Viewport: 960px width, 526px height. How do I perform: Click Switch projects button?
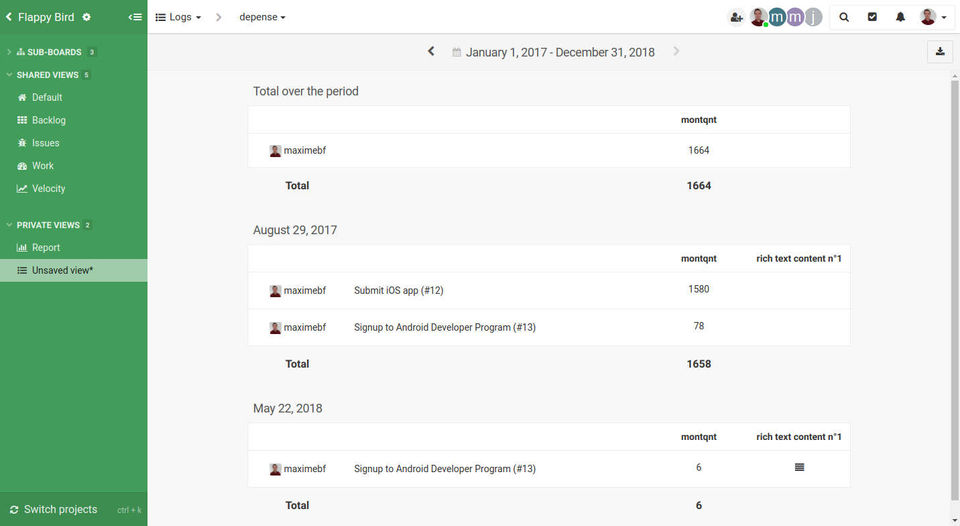pos(60,509)
